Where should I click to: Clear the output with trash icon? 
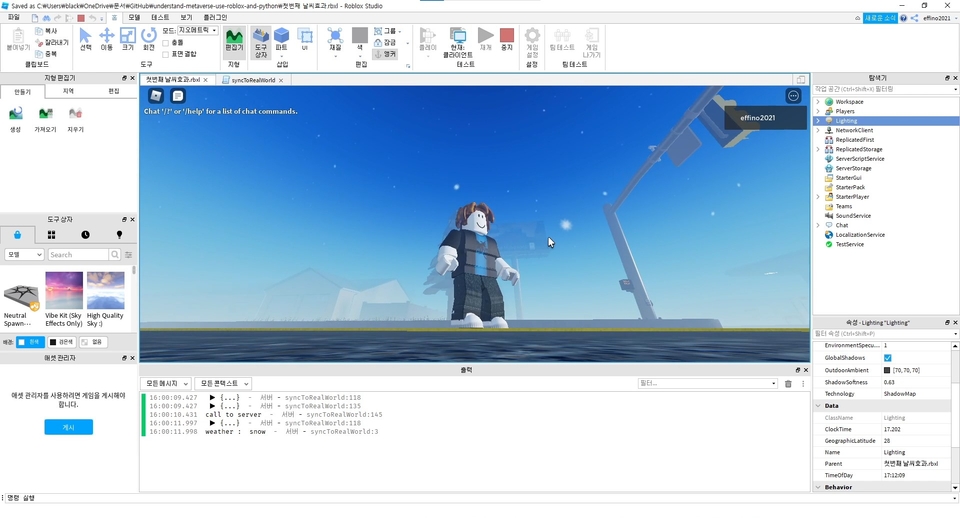tap(788, 383)
